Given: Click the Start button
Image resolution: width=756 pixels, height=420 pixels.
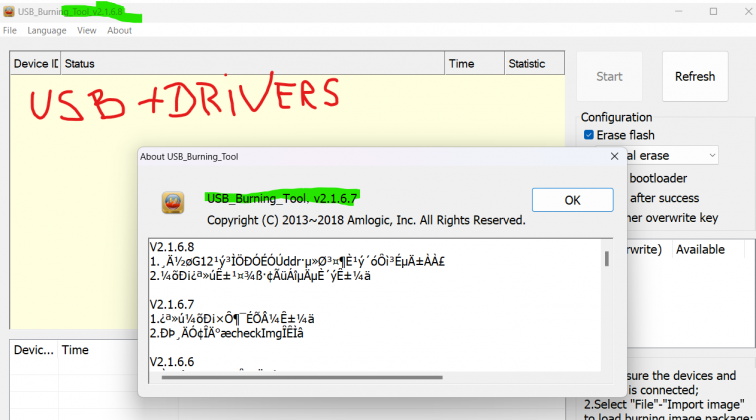Looking at the screenshot, I should tap(609, 77).
